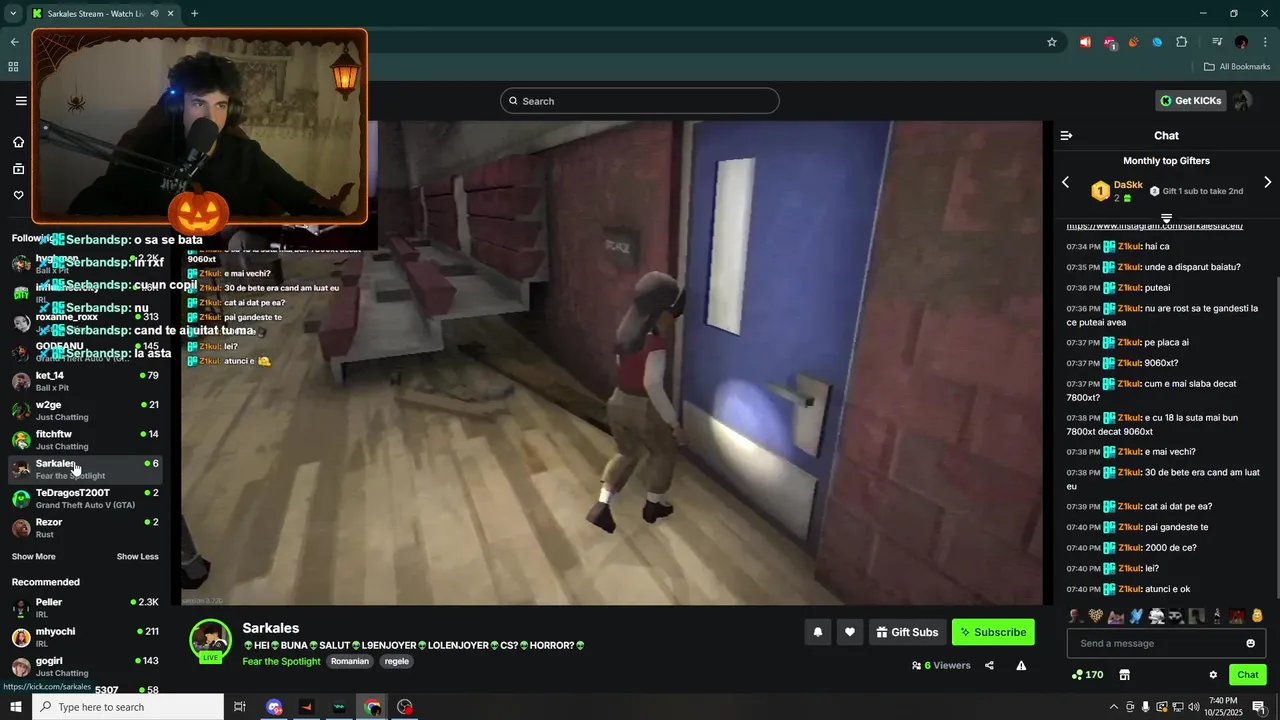Open the recommended gogirl channel

pos(86,666)
